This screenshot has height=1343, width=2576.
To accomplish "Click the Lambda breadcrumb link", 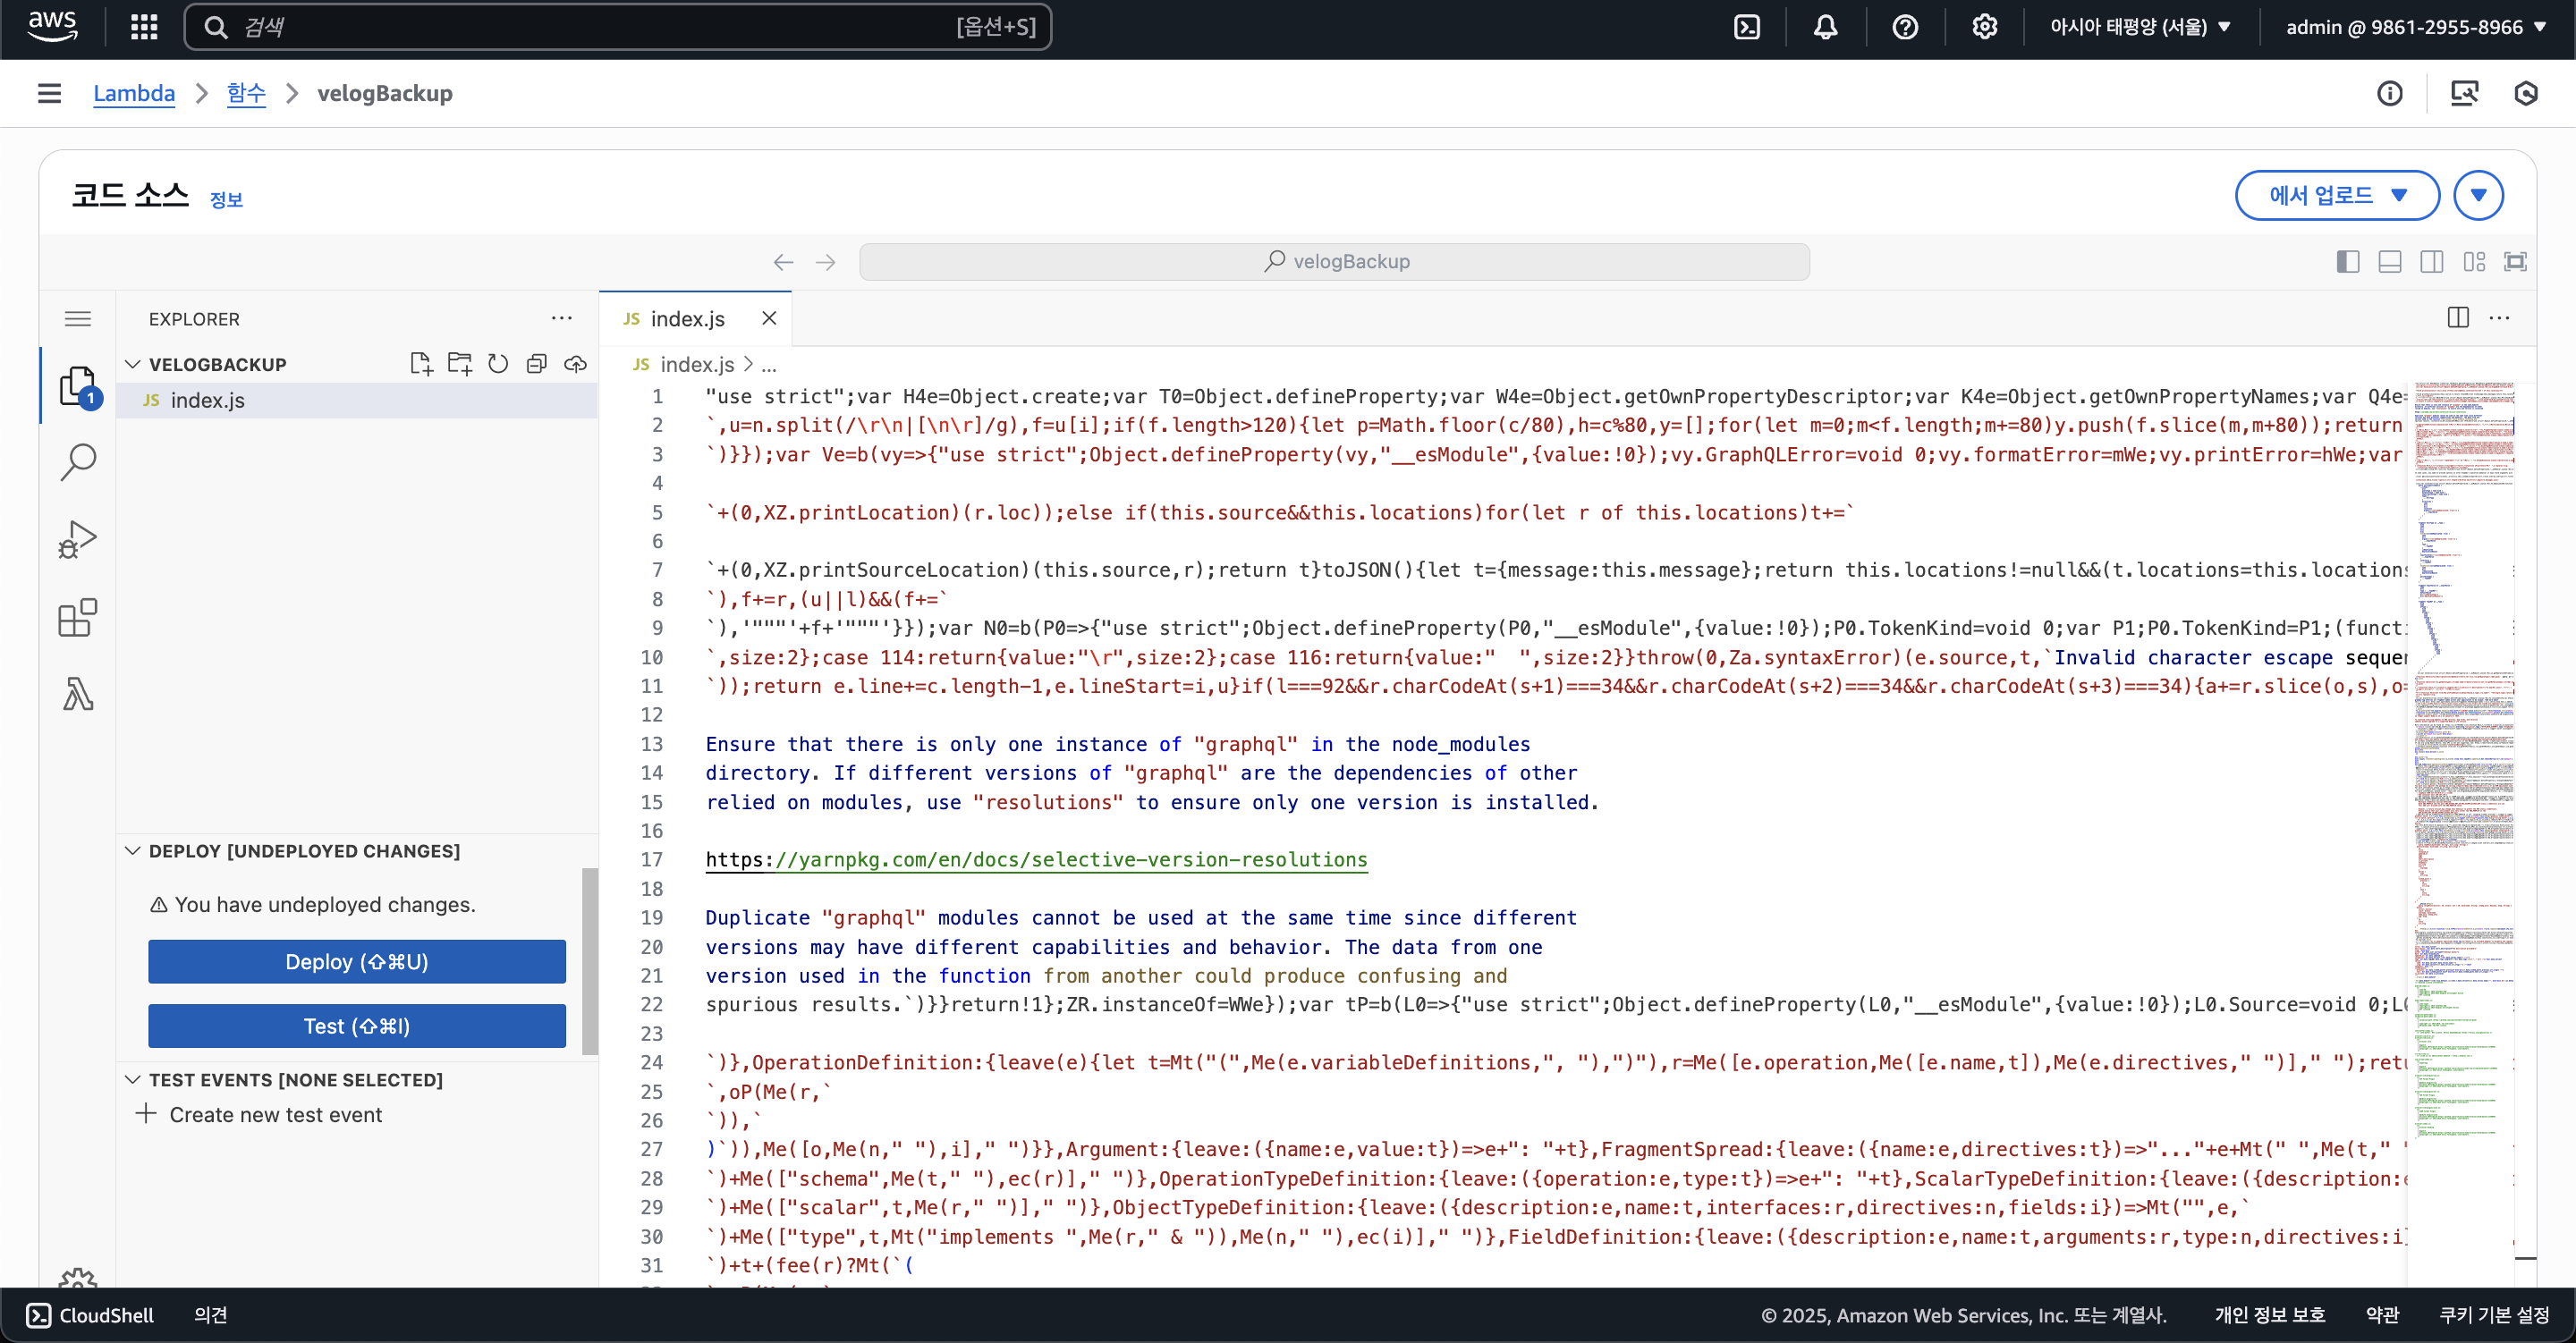I will [134, 93].
